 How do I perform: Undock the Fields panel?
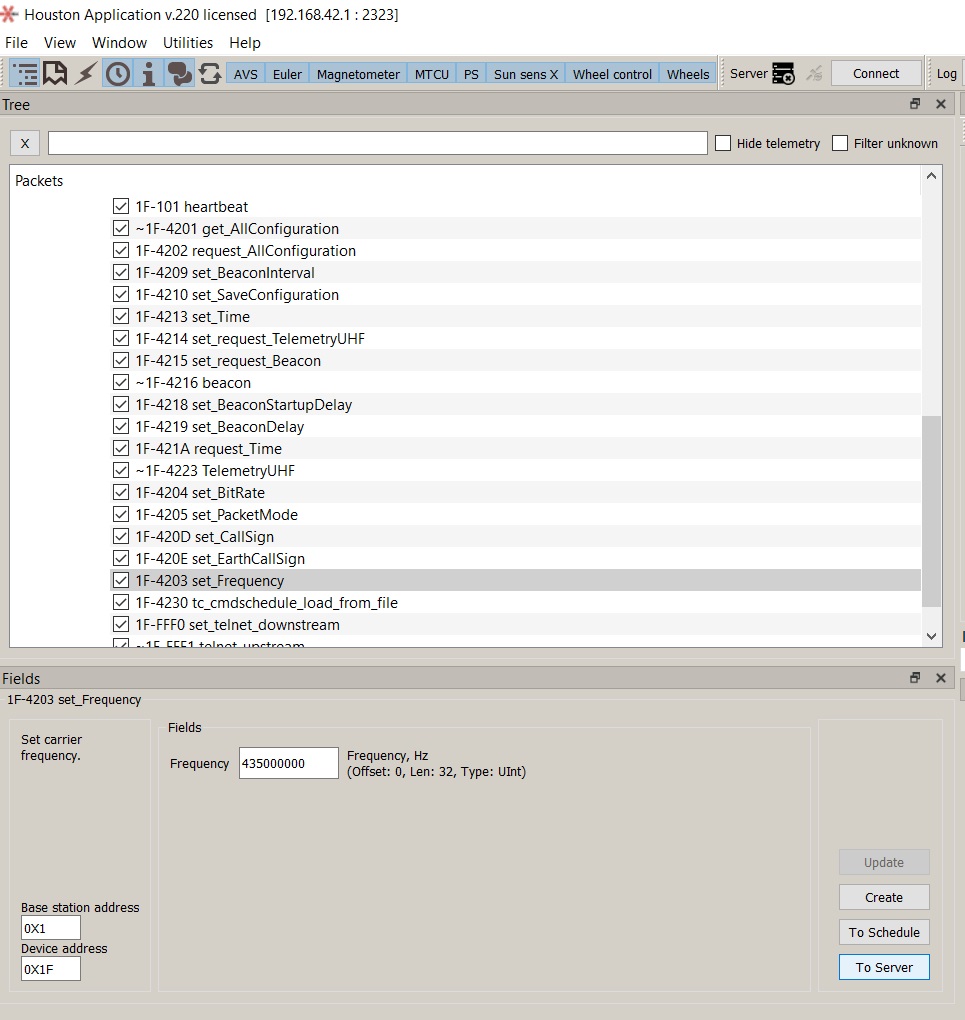914,678
